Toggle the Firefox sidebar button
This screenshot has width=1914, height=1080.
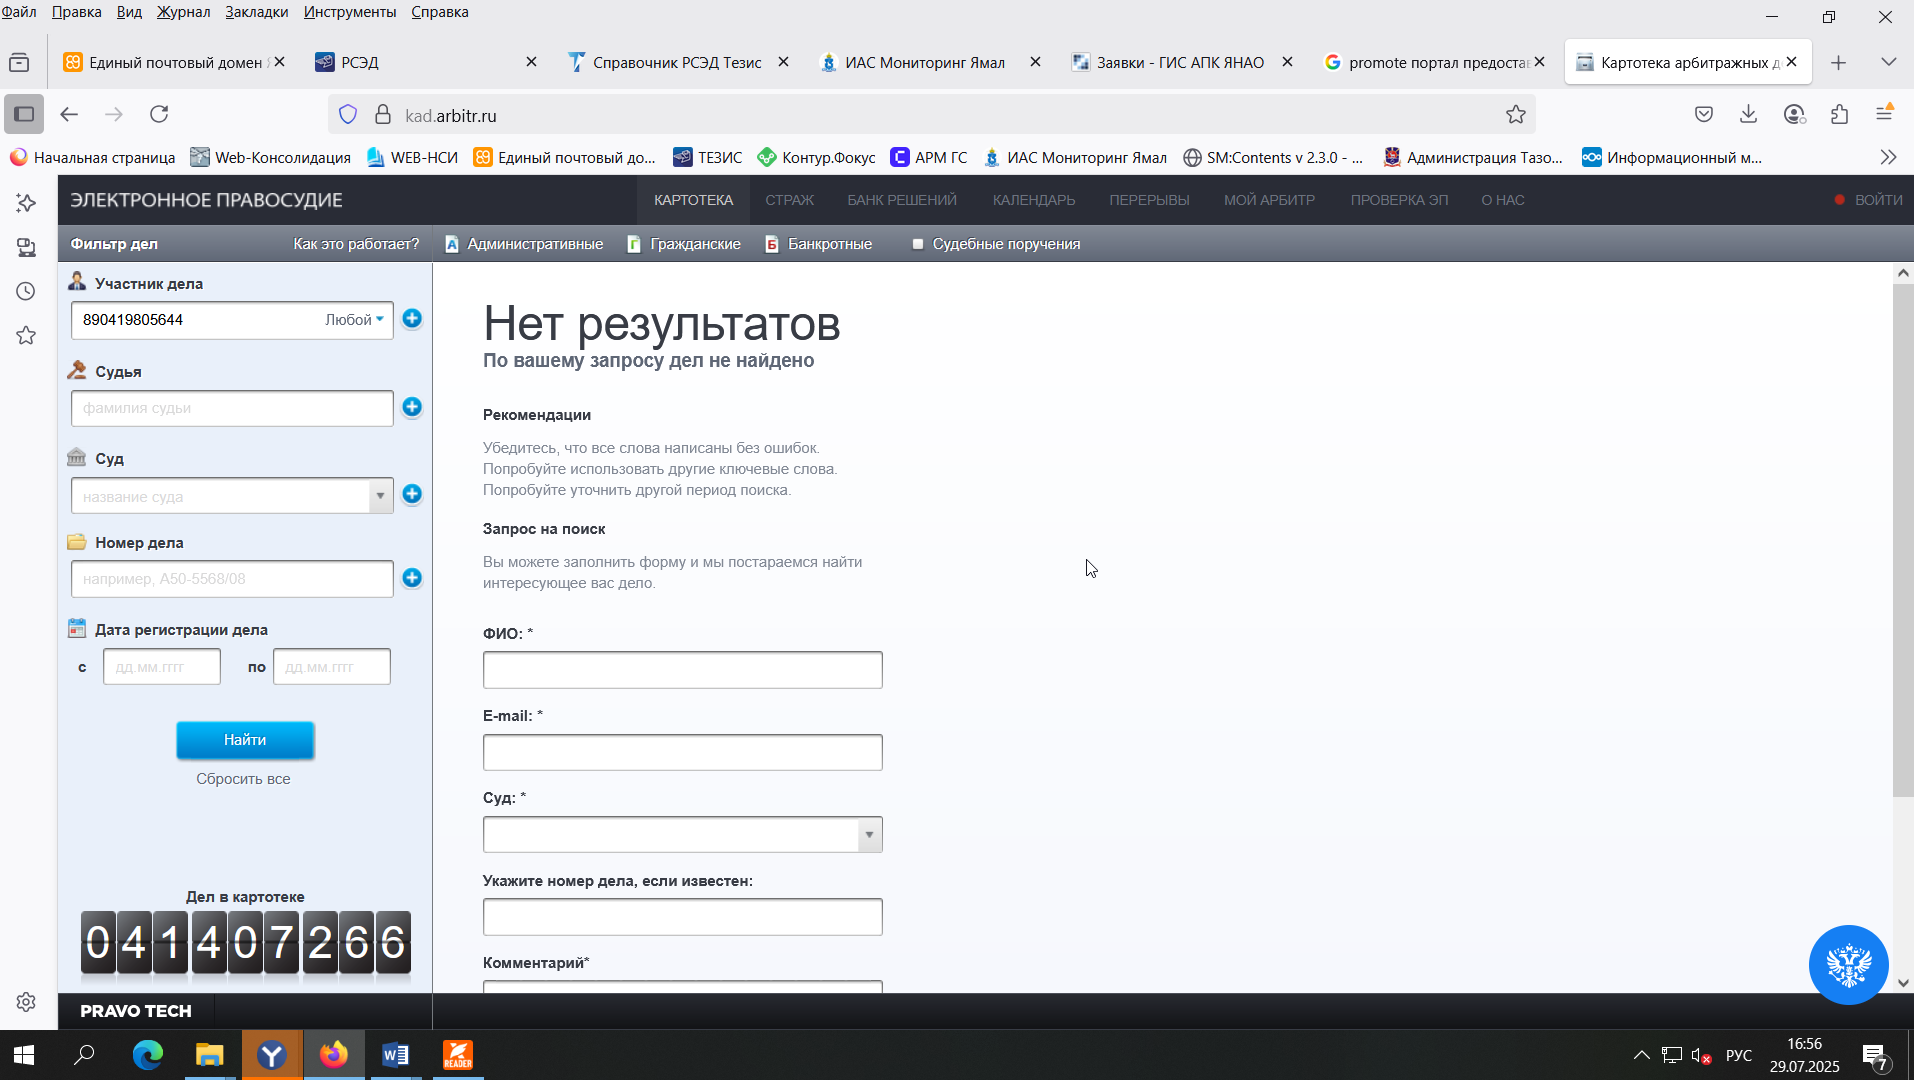pyautogui.click(x=24, y=114)
